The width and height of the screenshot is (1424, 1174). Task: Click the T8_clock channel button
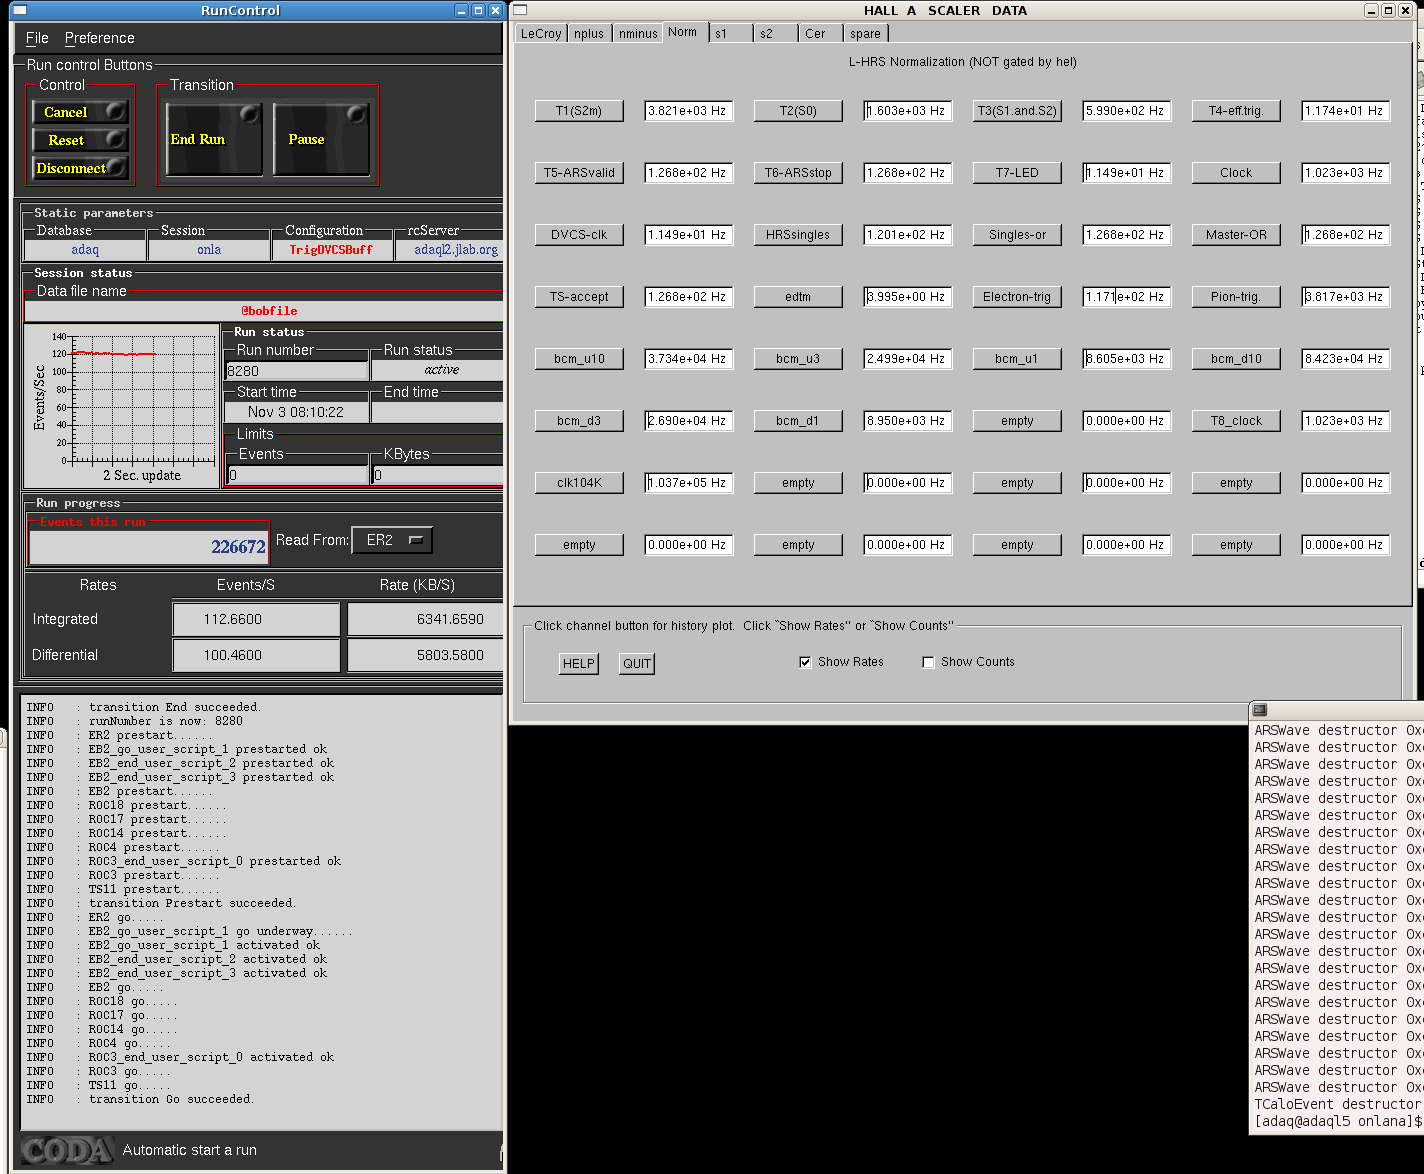coord(1236,421)
